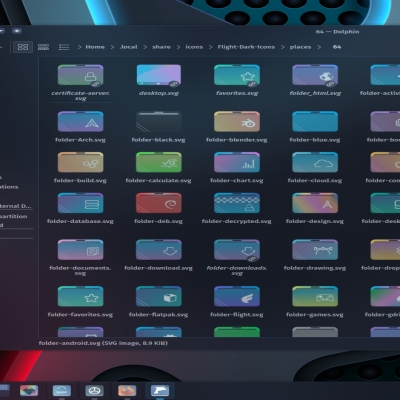Select the folder-black.svg dark folder icon
This screenshot has width=400, height=400.
[159, 122]
